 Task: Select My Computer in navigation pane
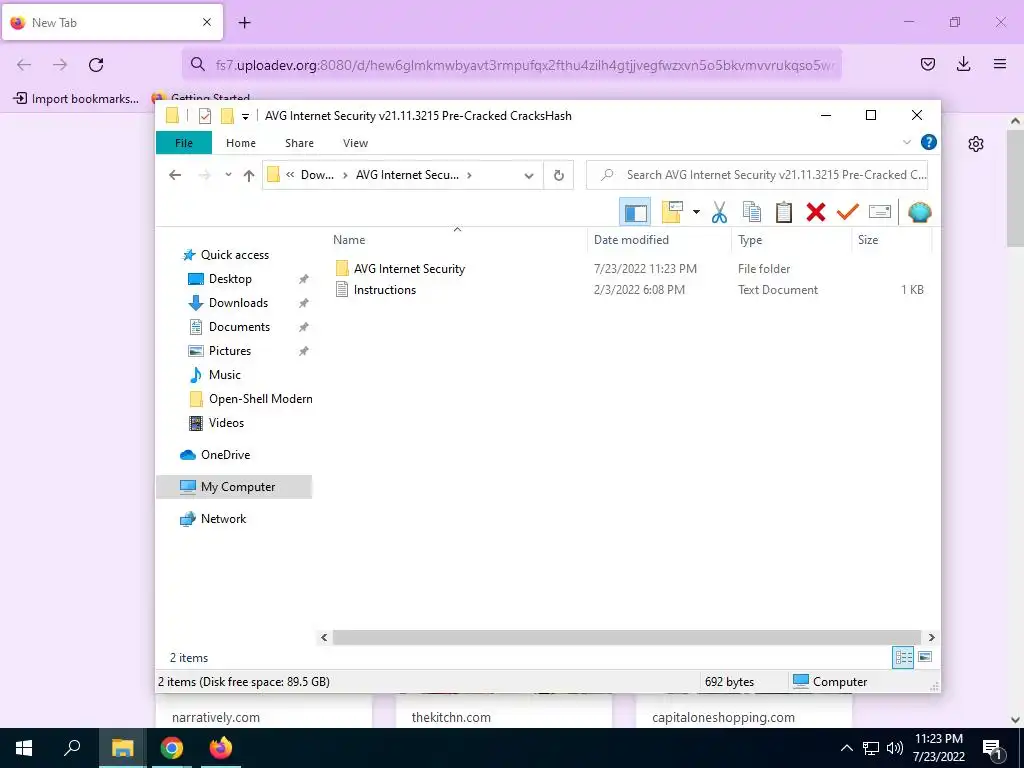pyautogui.click(x=234, y=487)
